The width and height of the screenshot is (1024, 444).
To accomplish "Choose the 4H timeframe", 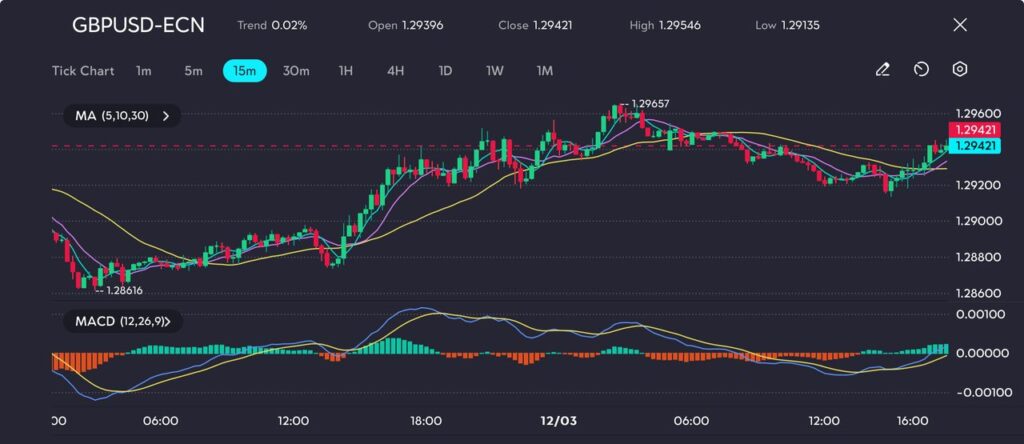I will (396, 71).
